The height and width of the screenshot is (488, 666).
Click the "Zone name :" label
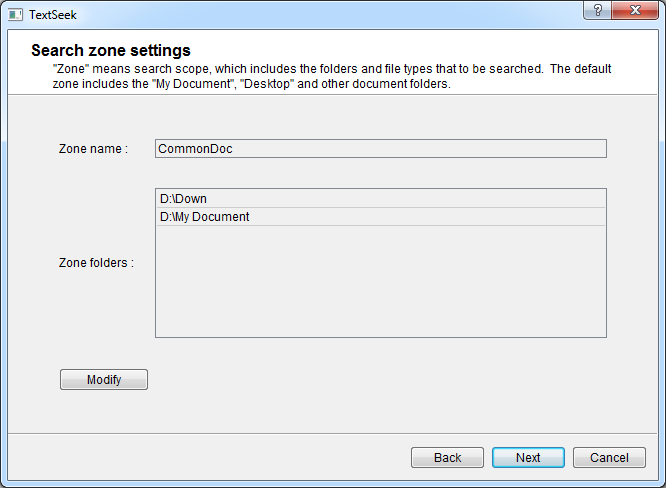click(93, 149)
